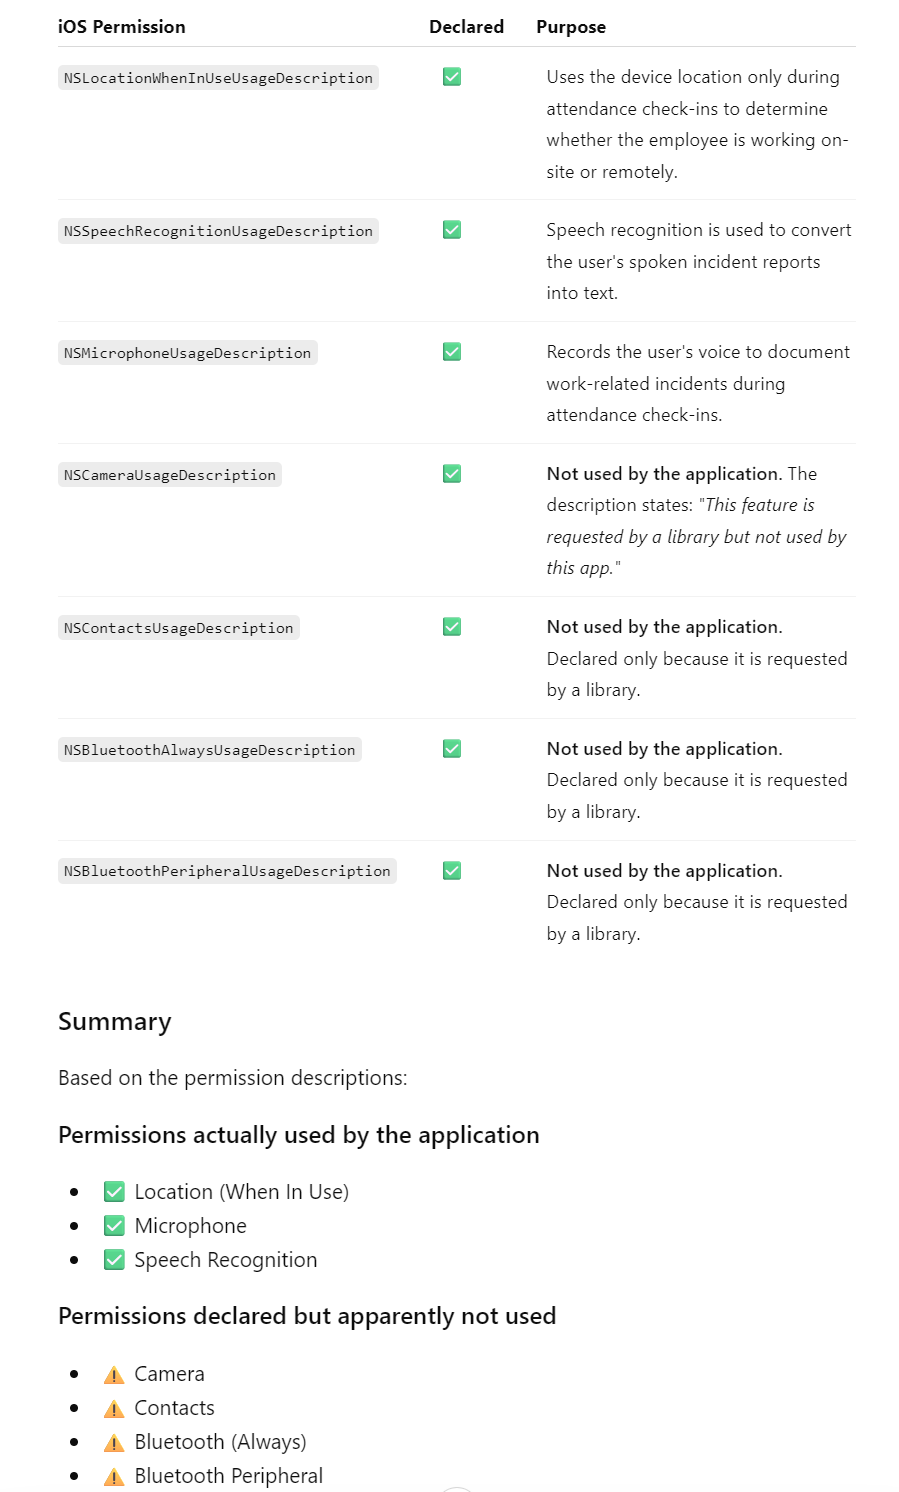Image resolution: width=899 pixels, height=1492 pixels.
Task: Click the warning icon next to Camera
Action: 114,1375
